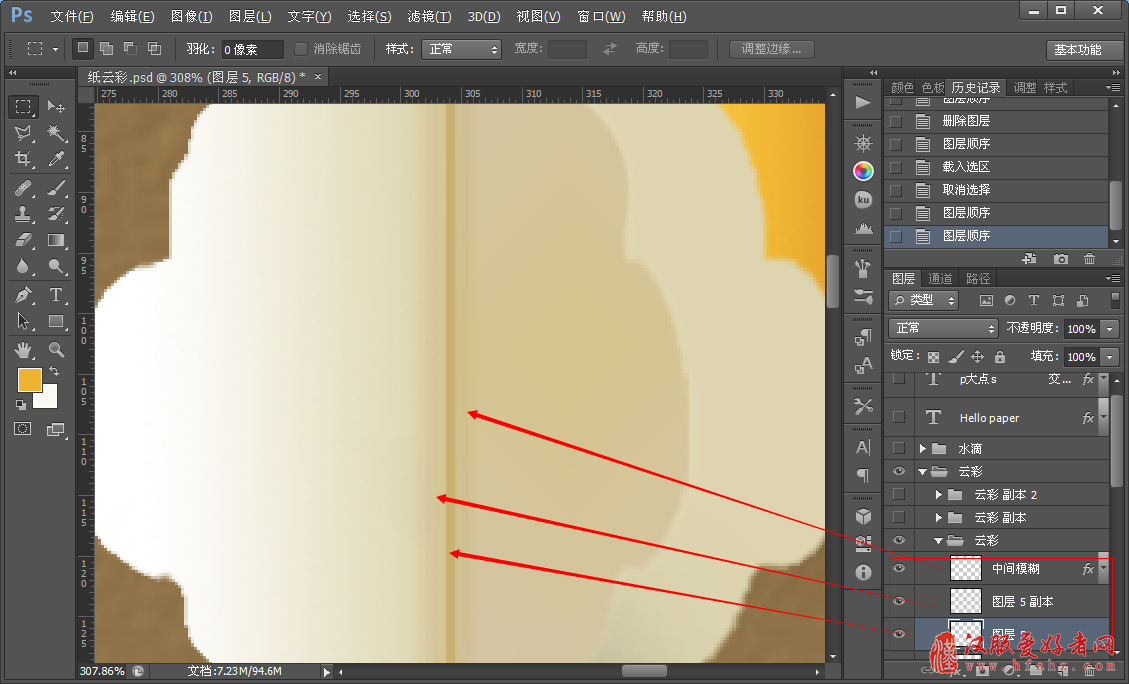
Task: Hide the 中间模糊 layer
Action: (x=899, y=568)
